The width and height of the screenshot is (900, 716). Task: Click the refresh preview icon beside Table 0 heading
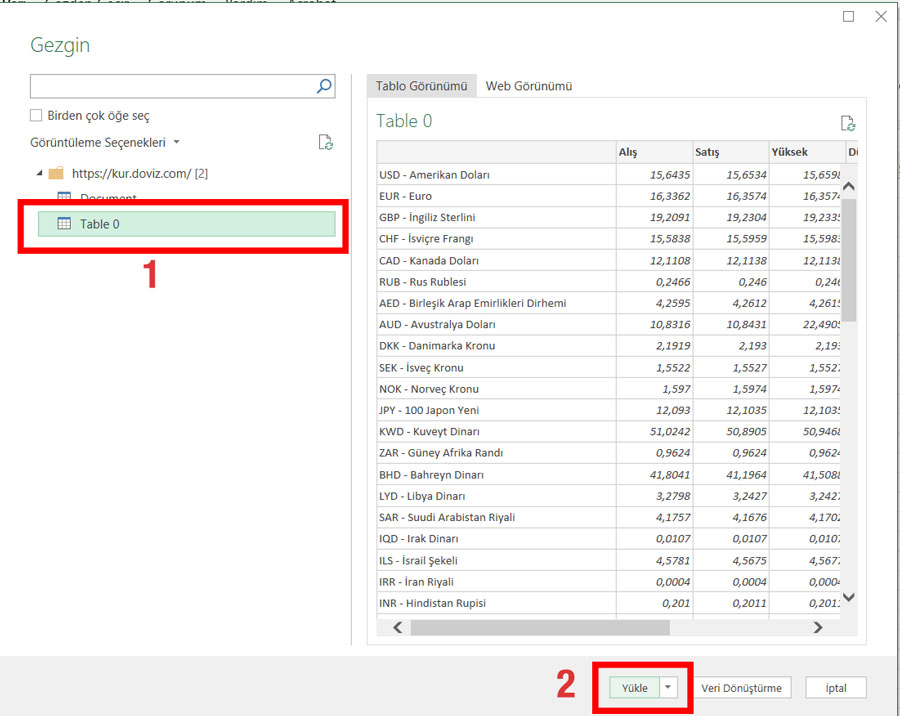pos(848,123)
